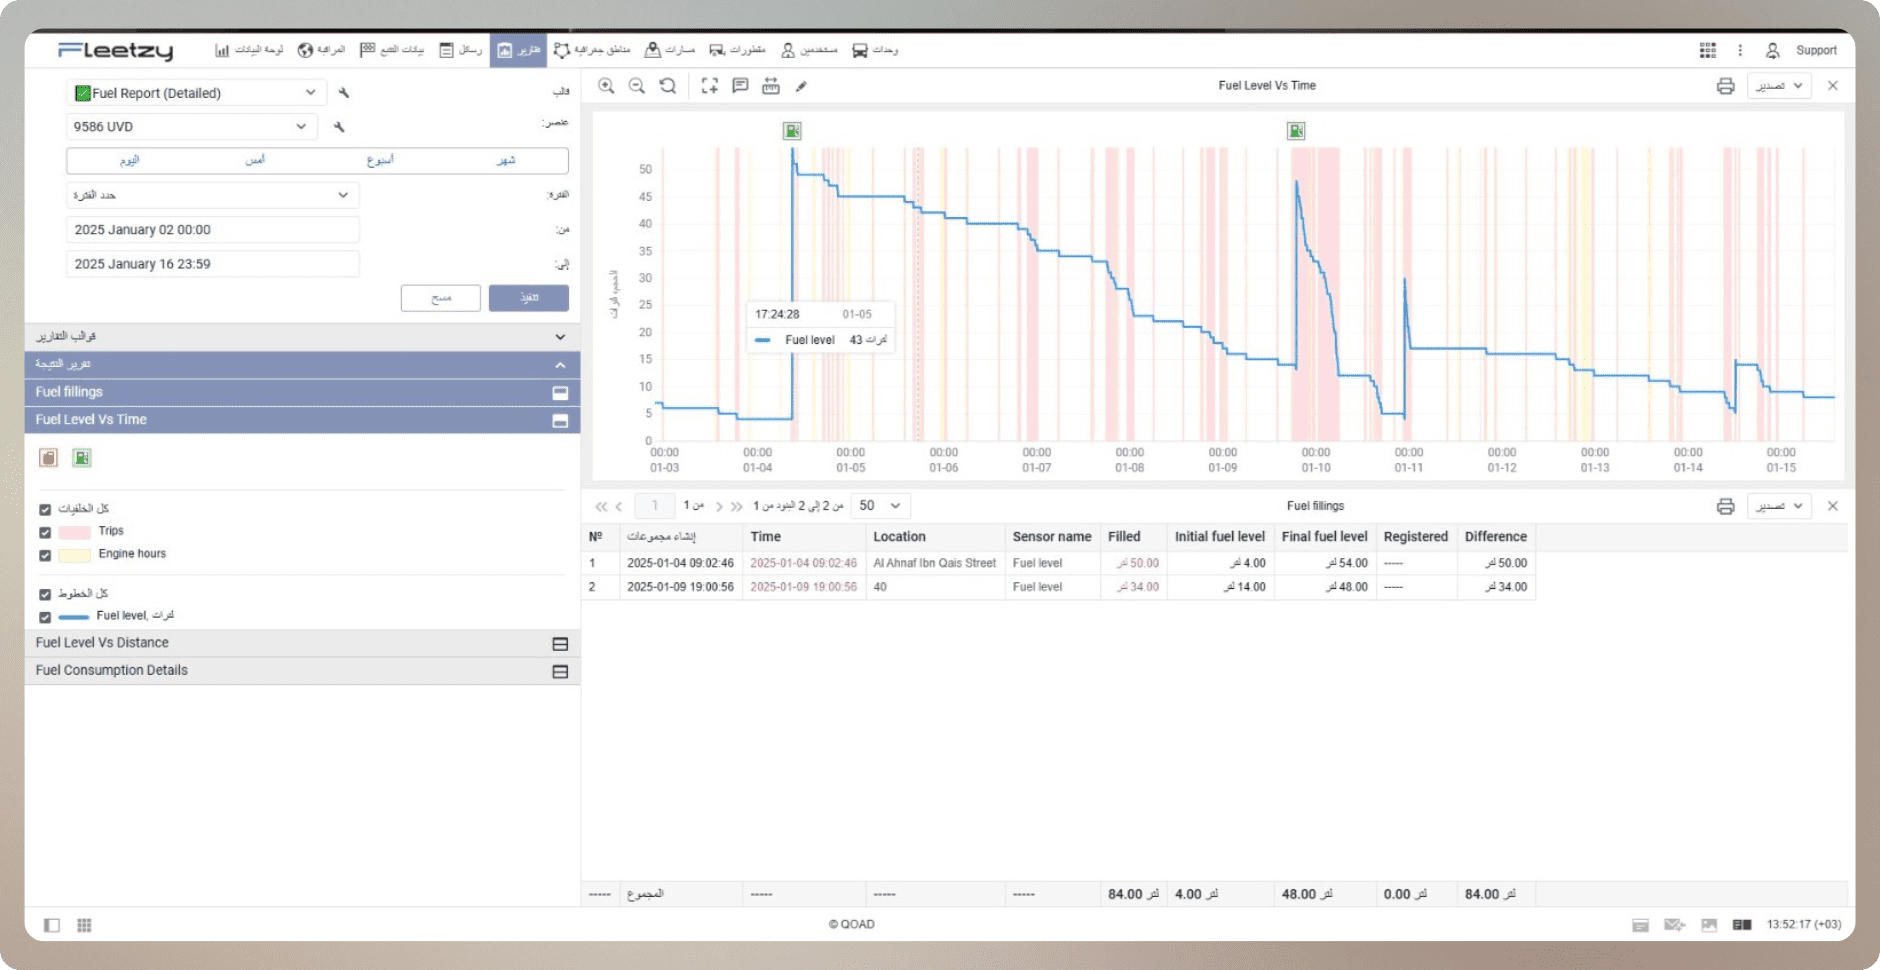
Task: Activate the chart area-select zoom icon
Action: pos(710,86)
